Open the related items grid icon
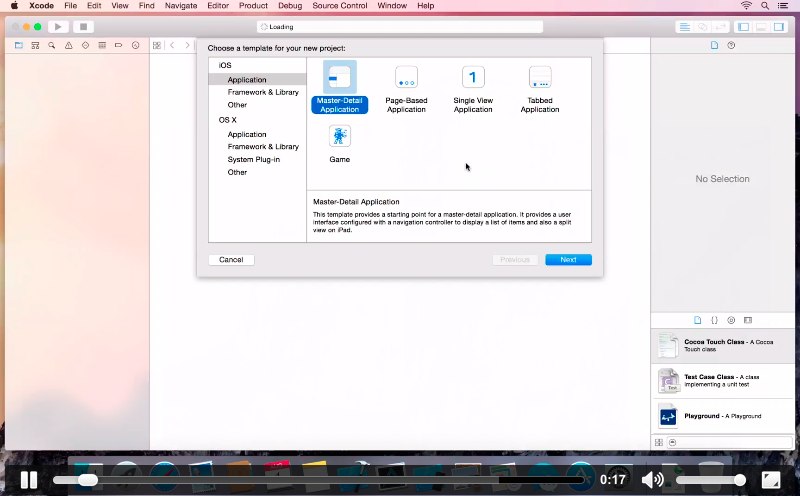The height and width of the screenshot is (496, 800). (x=157, y=45)
